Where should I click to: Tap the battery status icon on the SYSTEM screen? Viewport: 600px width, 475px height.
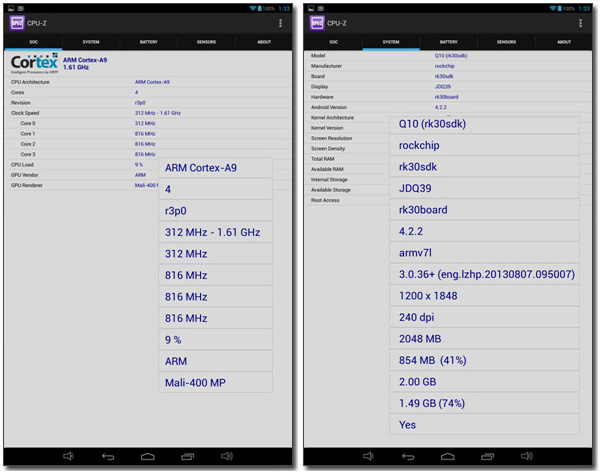point(559,8)
